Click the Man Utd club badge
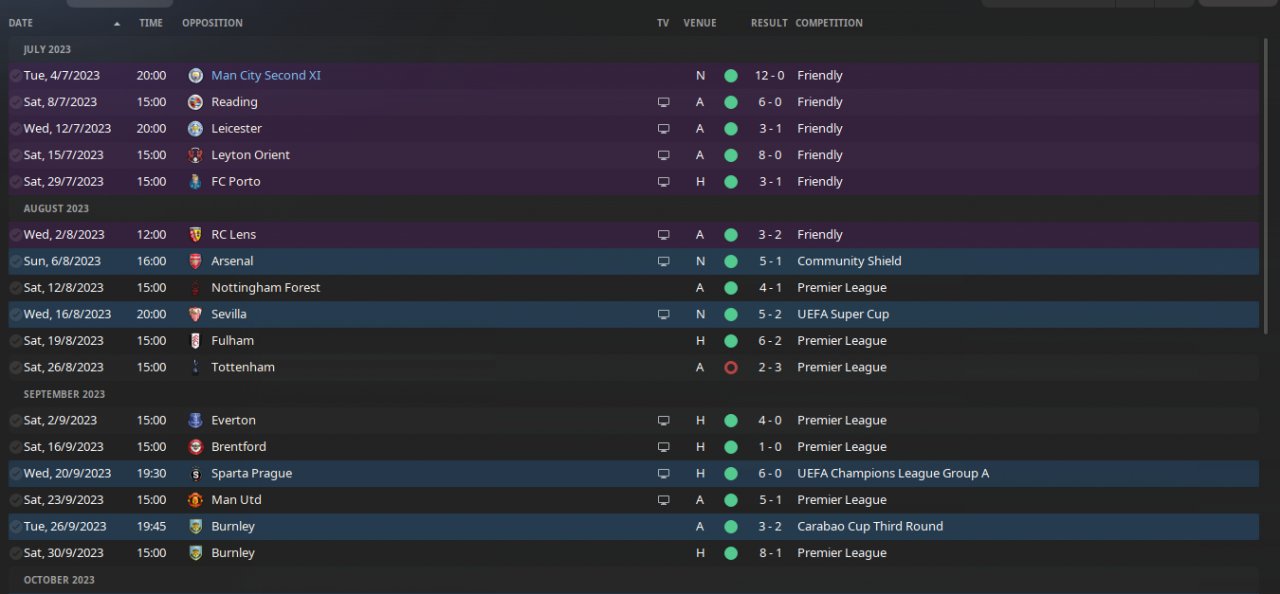 coord(195,500)
